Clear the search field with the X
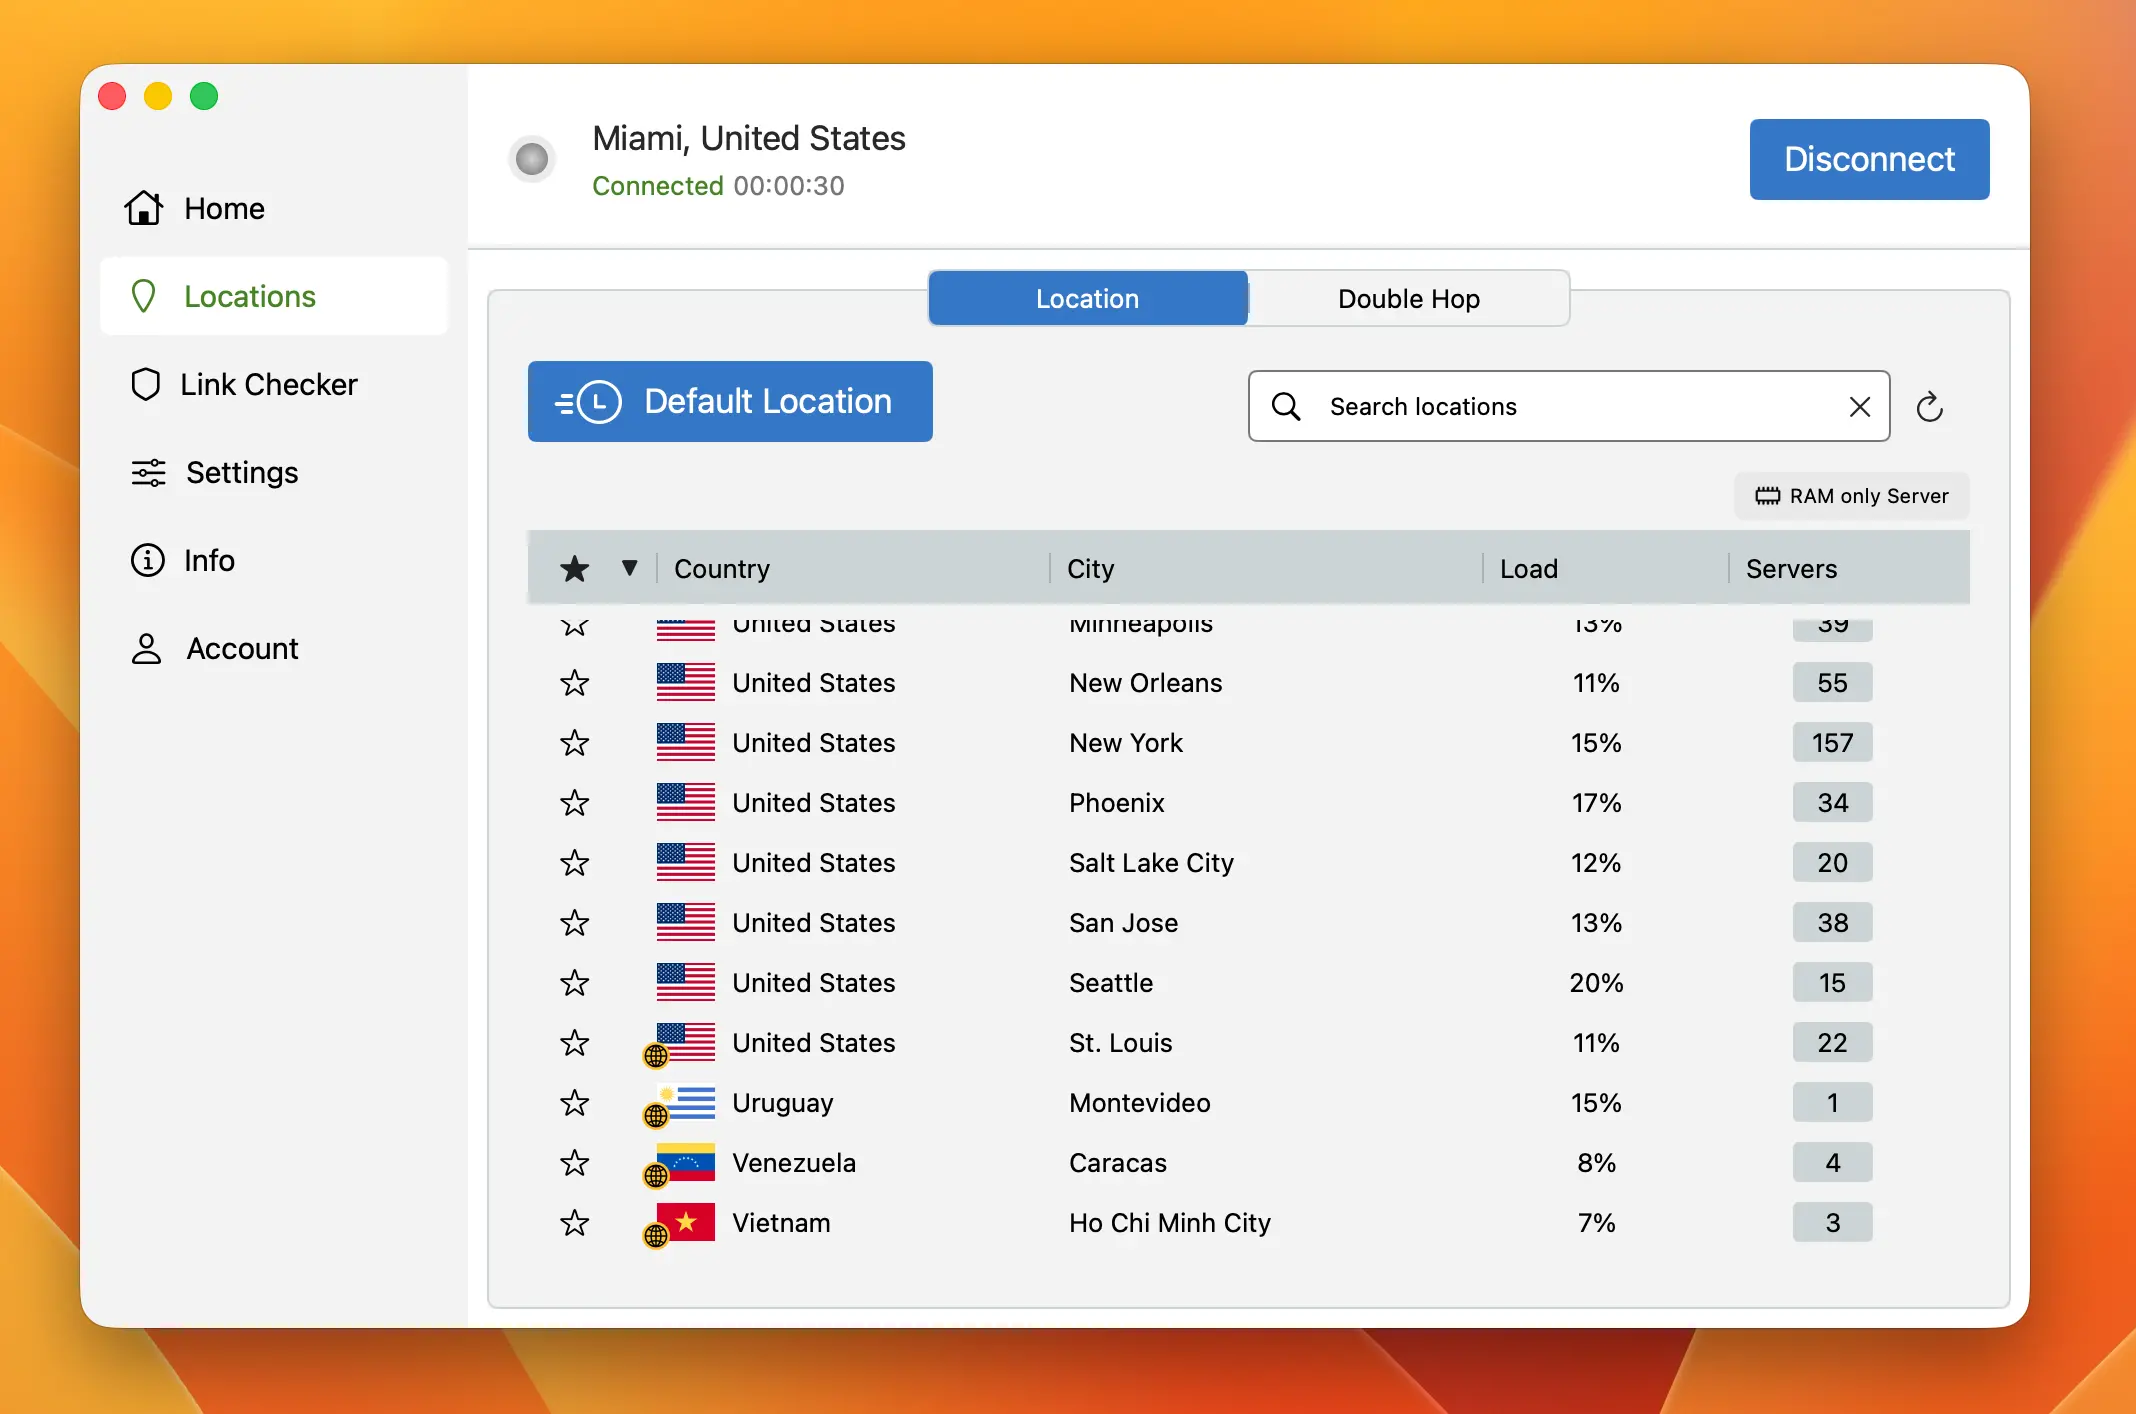The height and width of the screenshot is (1414, 2136). (x=1860, y=406)
